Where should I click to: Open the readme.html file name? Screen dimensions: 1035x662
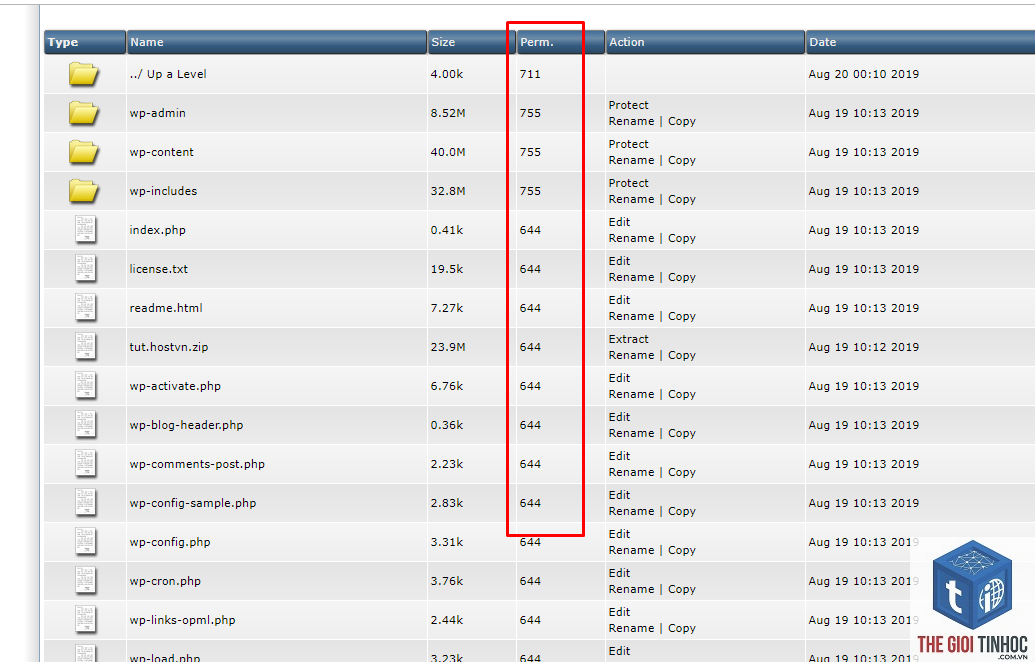[x=166, y=308]
